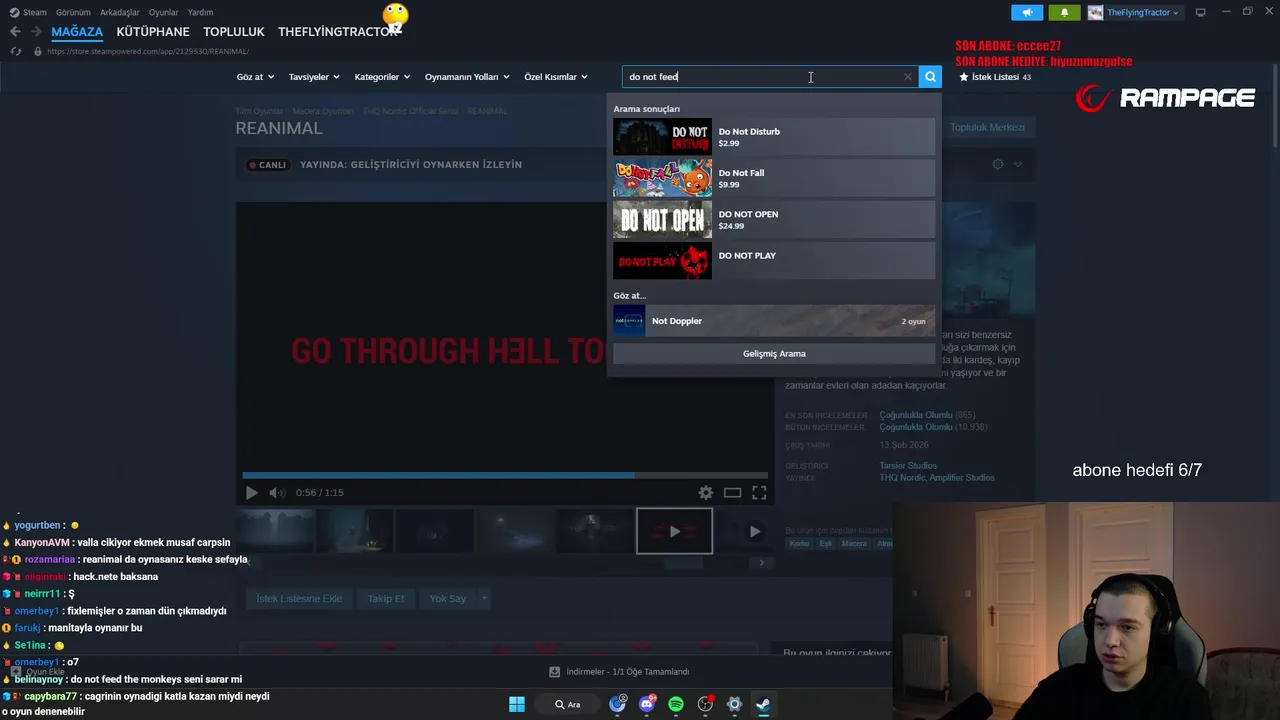The image size is (1280, 720).
Task: Click İstek Listesine Ekle button
Action: tap(299, 599)
